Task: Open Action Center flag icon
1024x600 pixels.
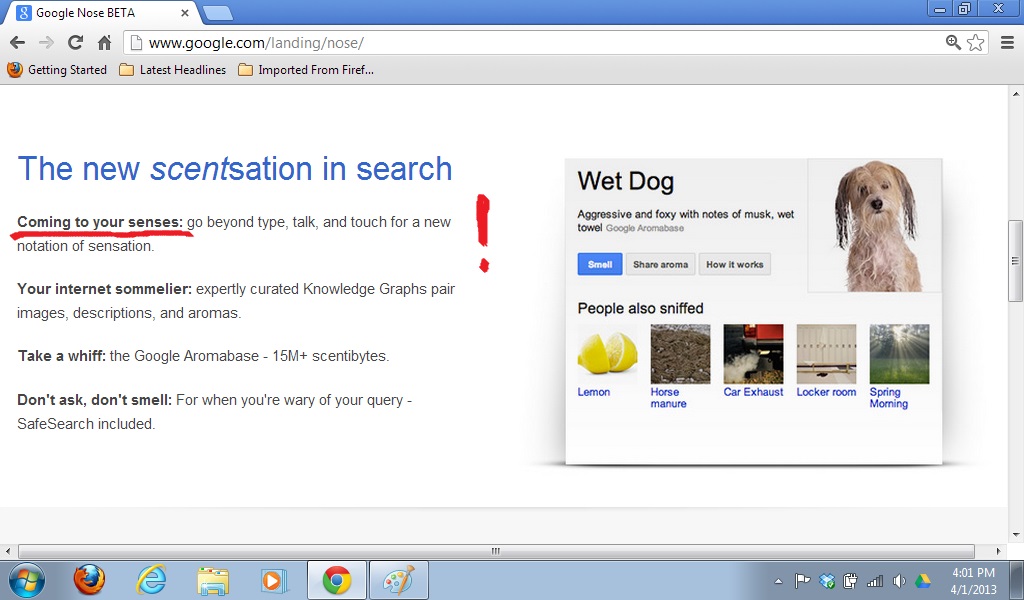Action: (802, 580)
